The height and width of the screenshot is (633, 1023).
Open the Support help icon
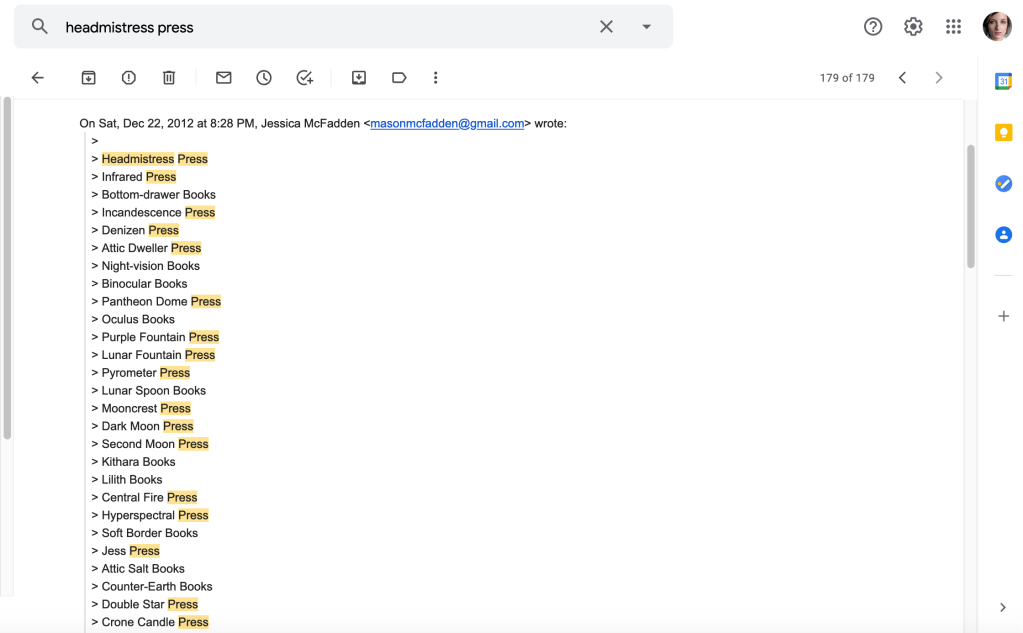click(x=873, y=27)
